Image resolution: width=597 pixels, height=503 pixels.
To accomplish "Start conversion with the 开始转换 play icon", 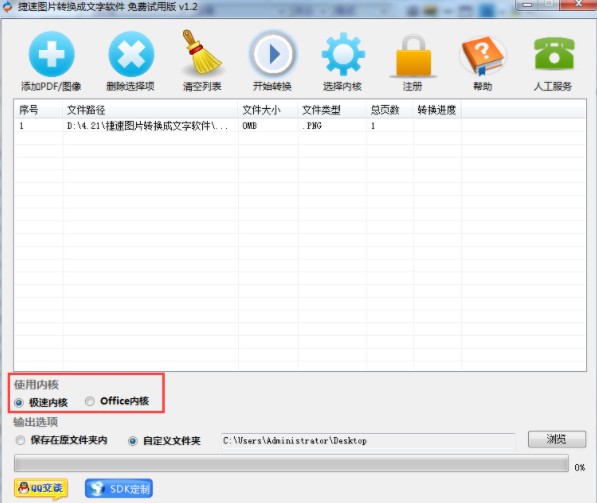I will [273, 54].
